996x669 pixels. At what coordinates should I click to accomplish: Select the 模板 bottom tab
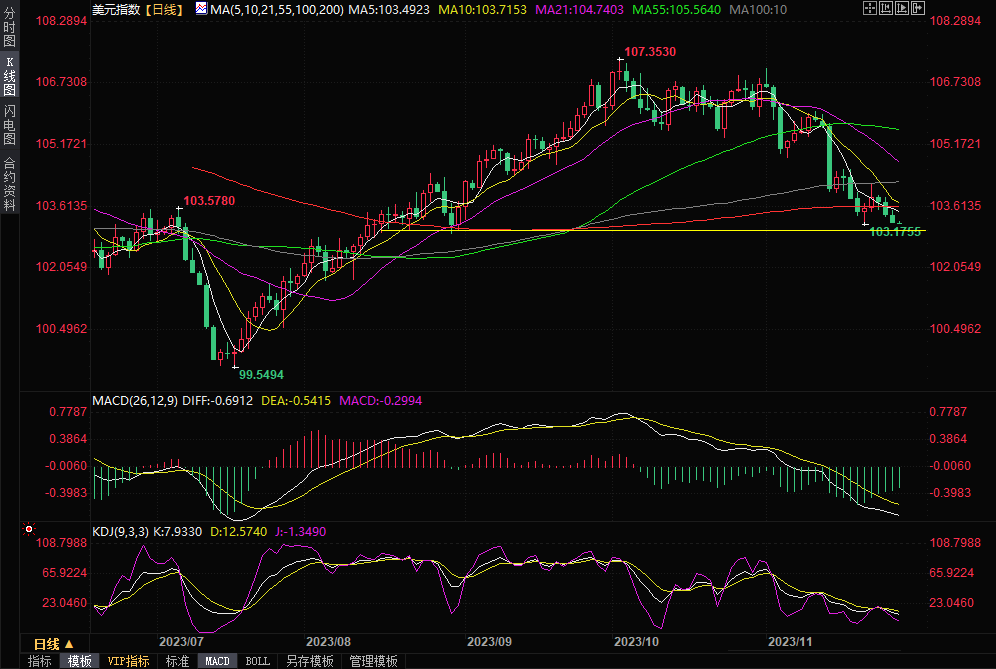[x=79, y=661]
